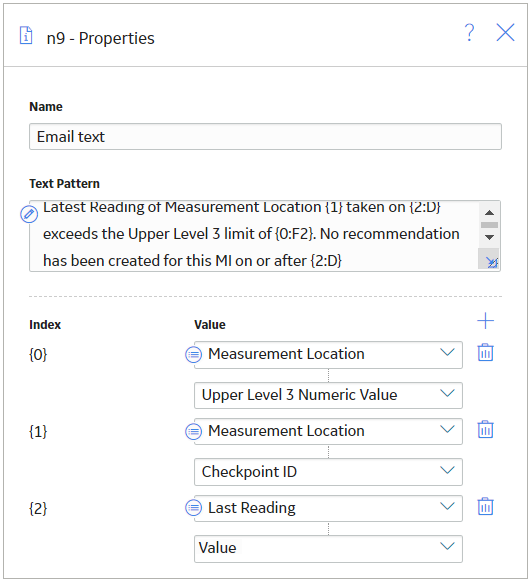Open the Last Reading dropdown

[328, 508]
